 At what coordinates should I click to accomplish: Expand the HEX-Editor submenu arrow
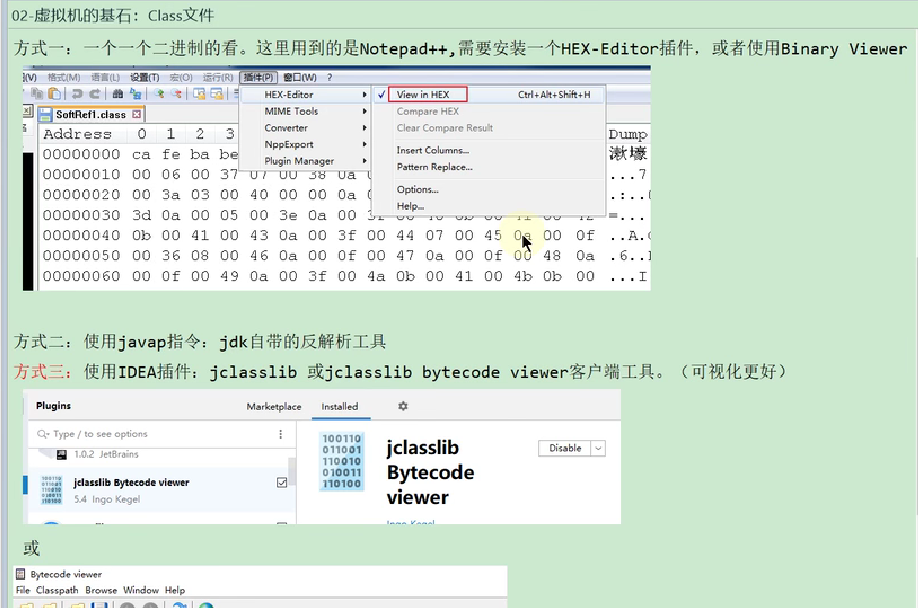(x=364, y=94)
